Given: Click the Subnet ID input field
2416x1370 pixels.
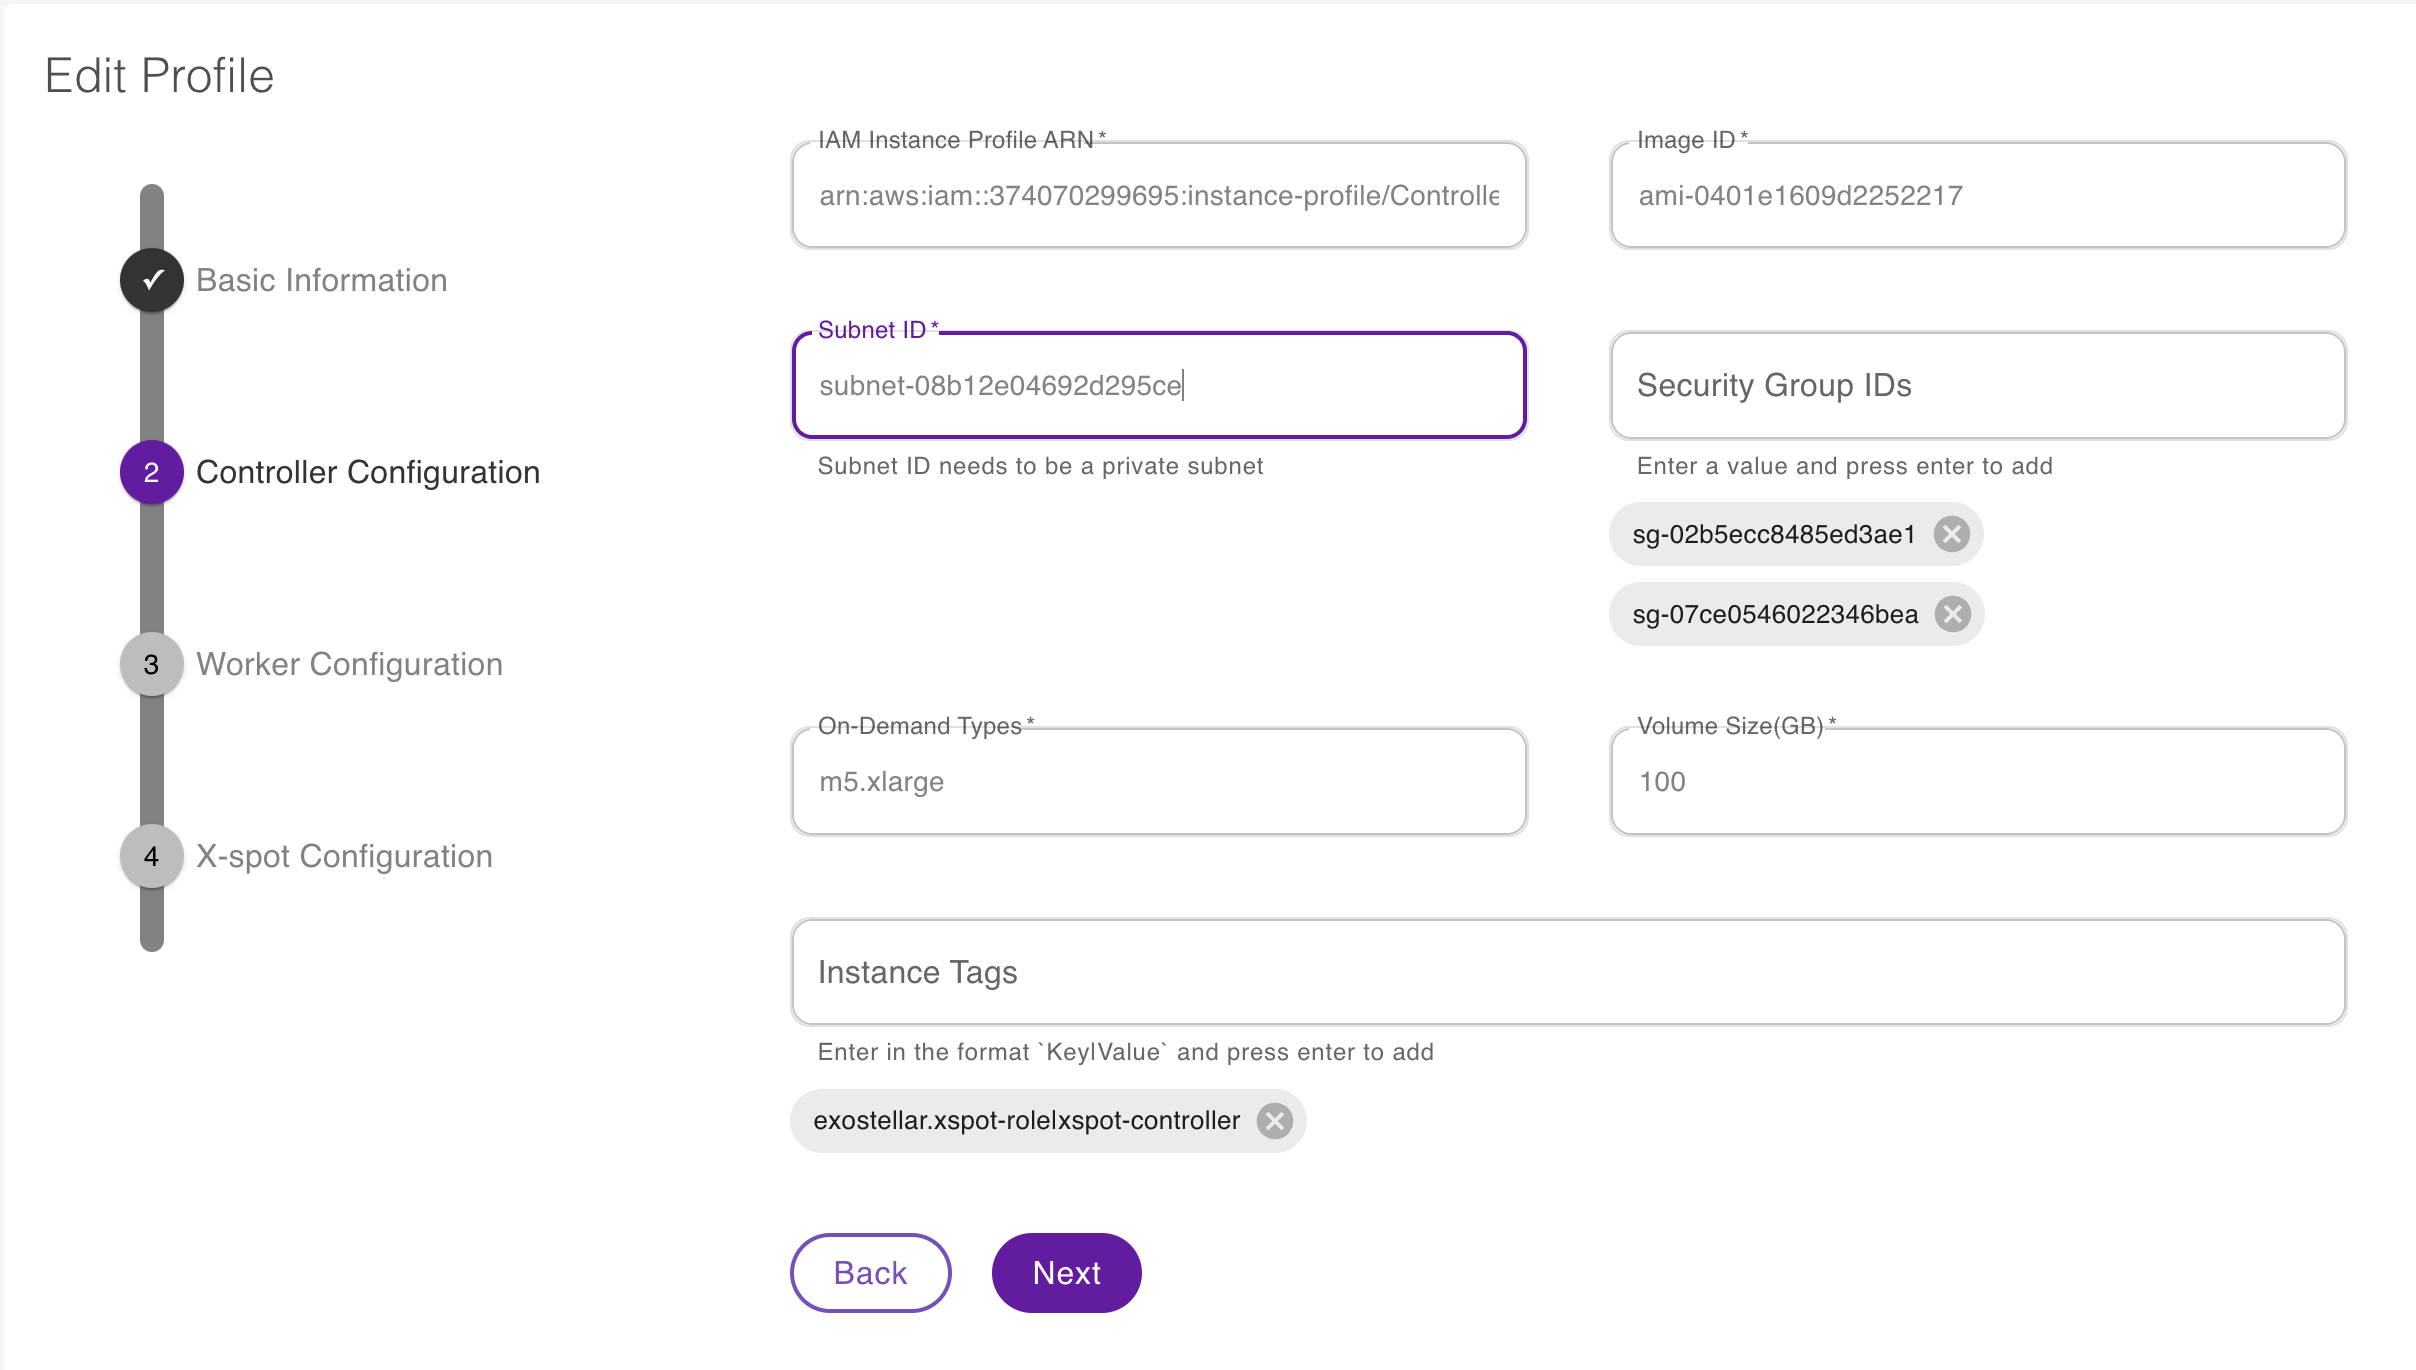Looking at the screenshot, I should [1158, 386].
